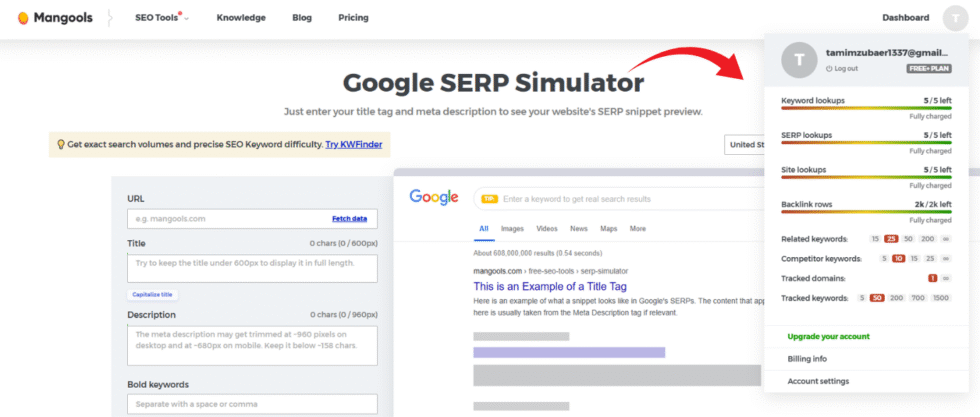Select 200 under Tracked keywords
The height and width of the screenshot is (417, 980).
coord(898,298)
